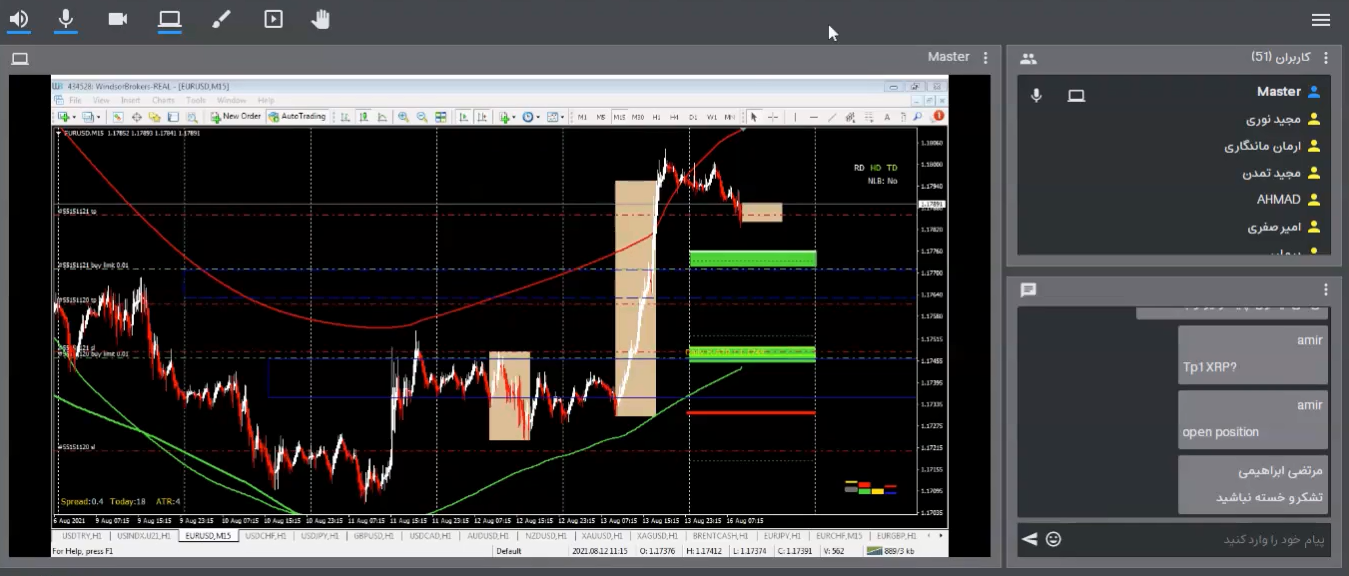The height and width of the screenshot is (576, 1349).
Task: Toggle the speaker audio icon
Action: click(x=19, y=19)
